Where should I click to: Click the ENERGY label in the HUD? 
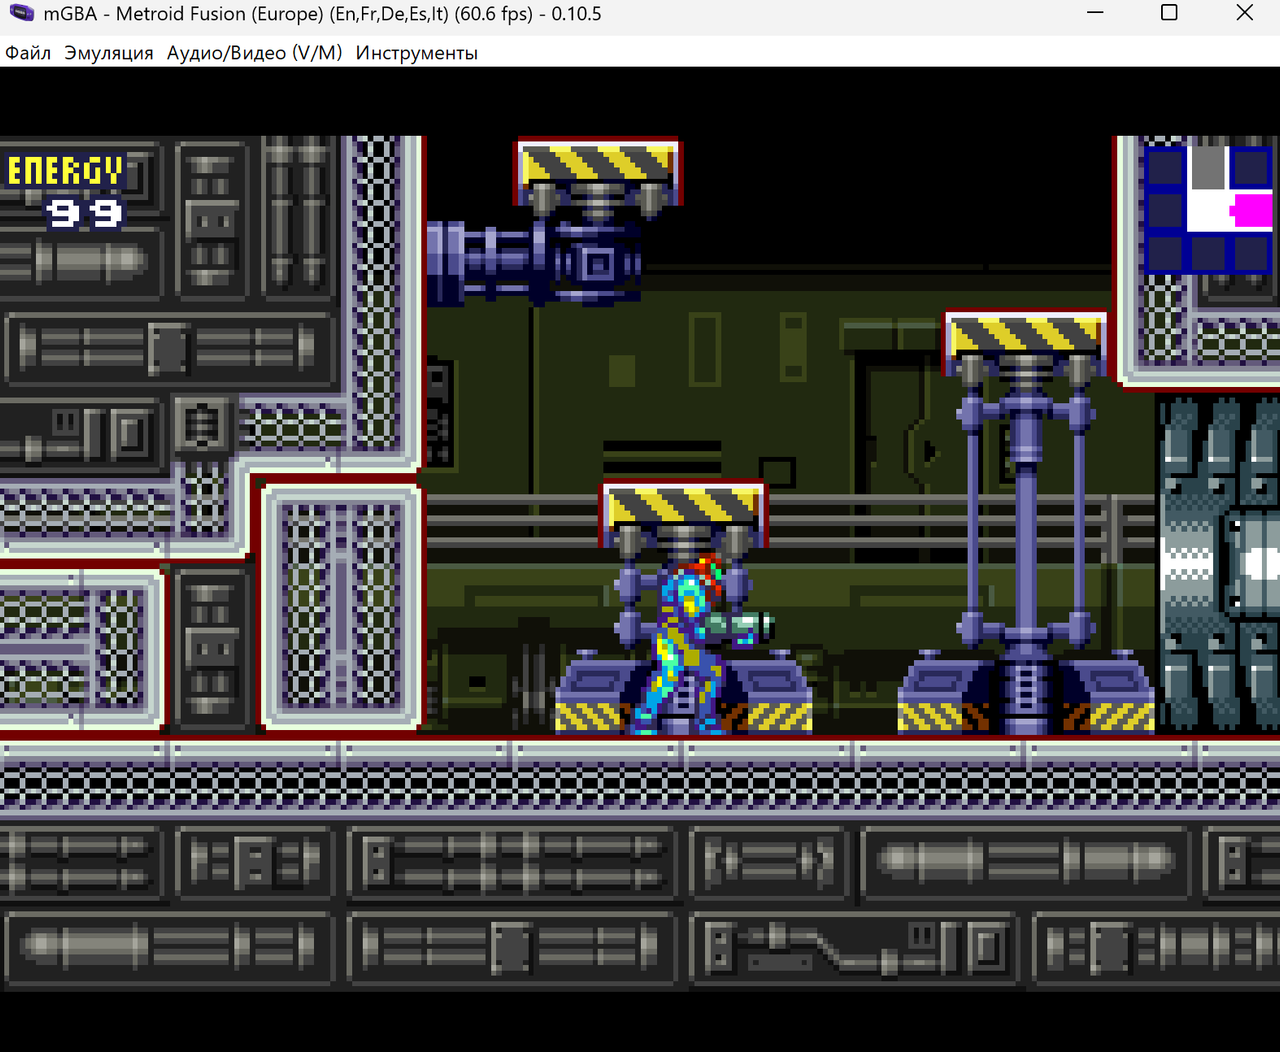[66, 171]
